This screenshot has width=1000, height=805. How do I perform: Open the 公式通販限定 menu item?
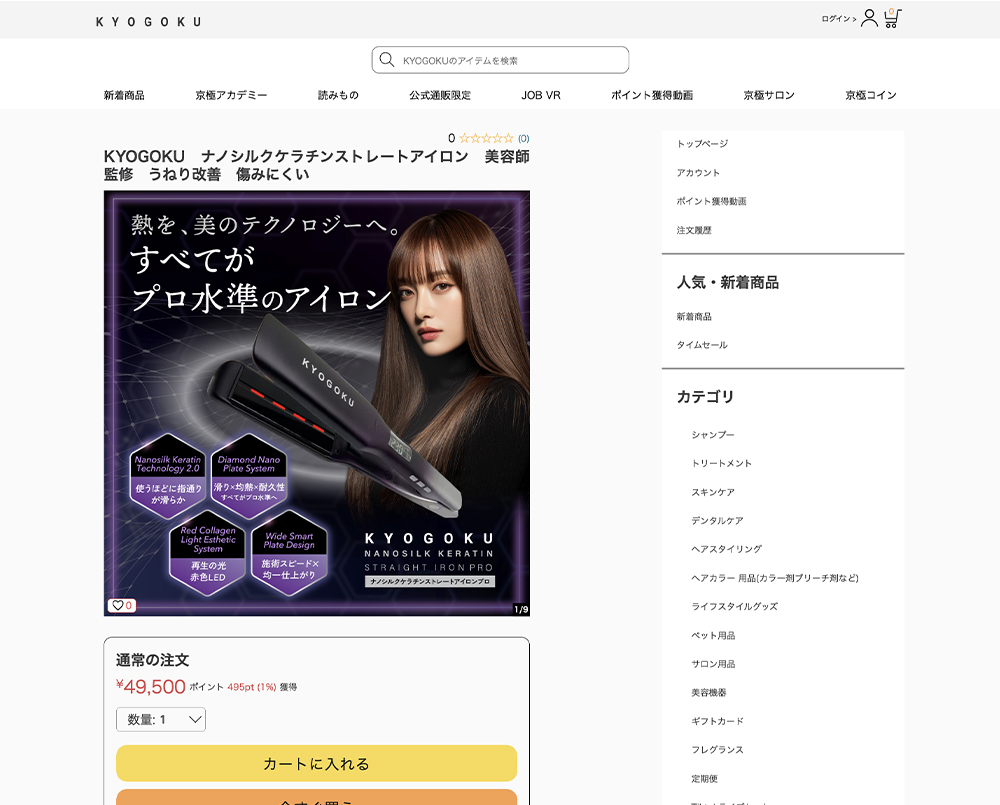coord(440,95)
